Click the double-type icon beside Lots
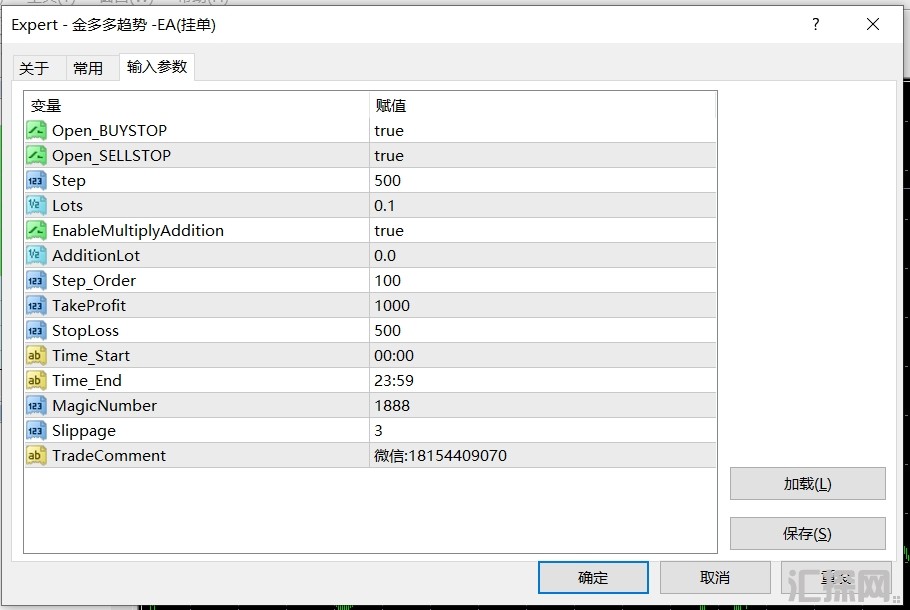 tap(36, 205)
